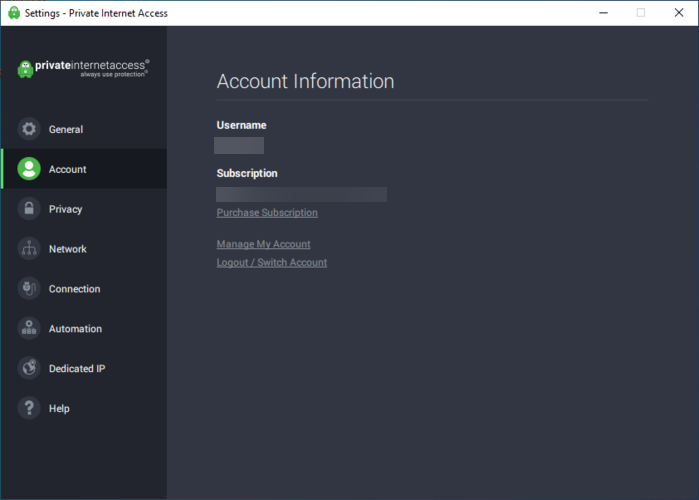The height and width of the screenshot is (500, 699).
Task: Click the blurred subscription status value
Action: click(301, 194)
